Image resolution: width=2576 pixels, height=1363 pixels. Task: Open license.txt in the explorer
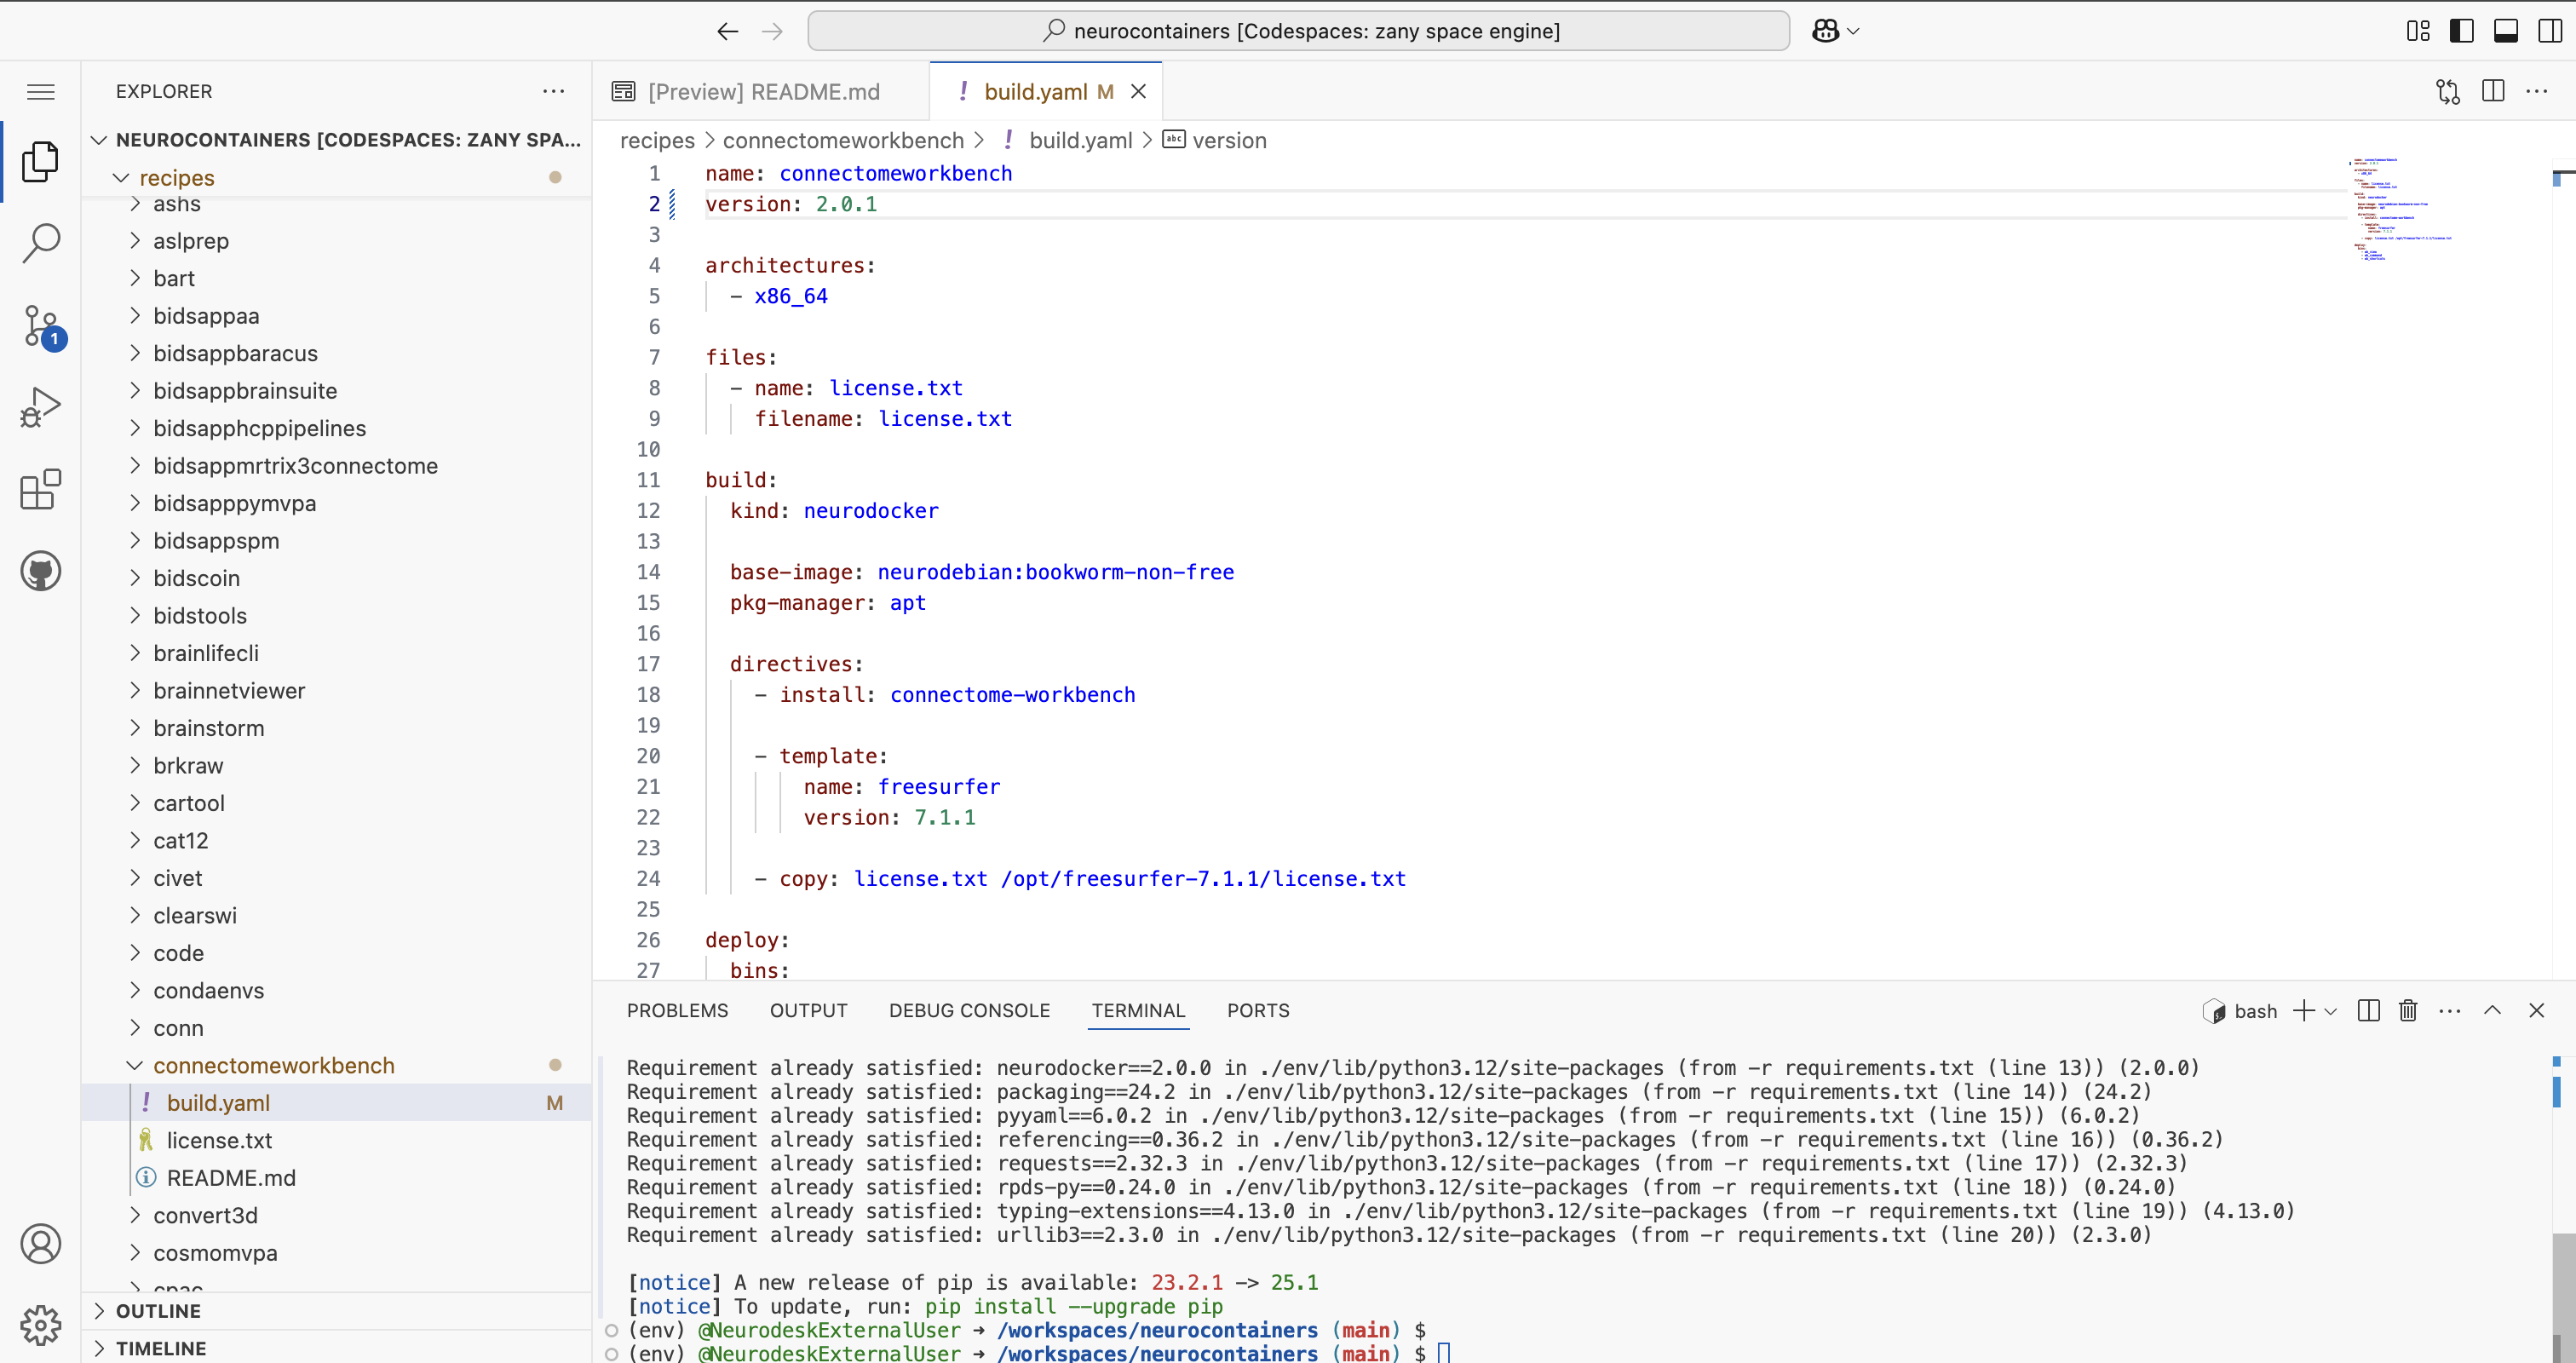219,1141
